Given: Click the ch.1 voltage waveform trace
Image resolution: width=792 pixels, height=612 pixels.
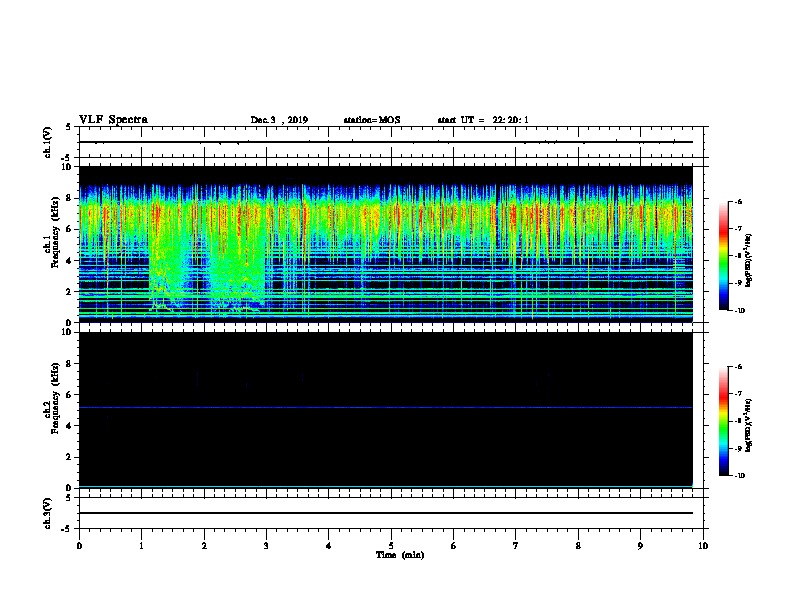Looking at the screenshot, I should tap(386, 142).
